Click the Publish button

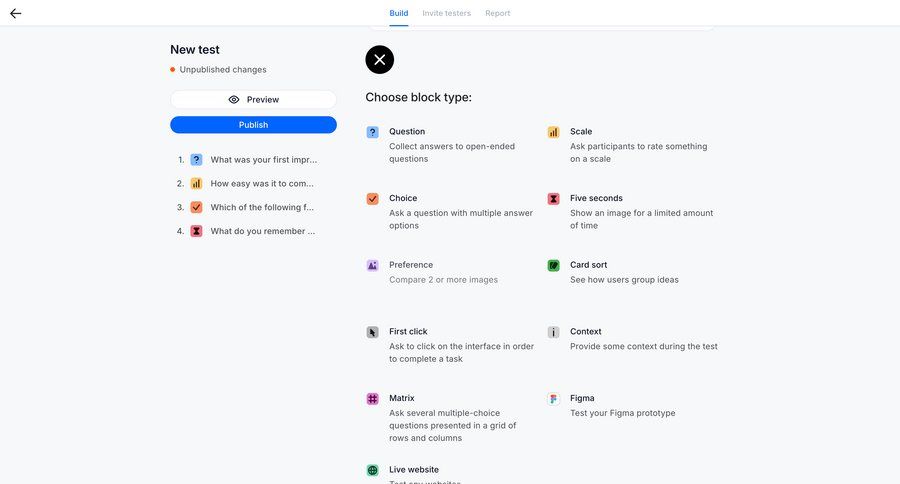[253, 125]
